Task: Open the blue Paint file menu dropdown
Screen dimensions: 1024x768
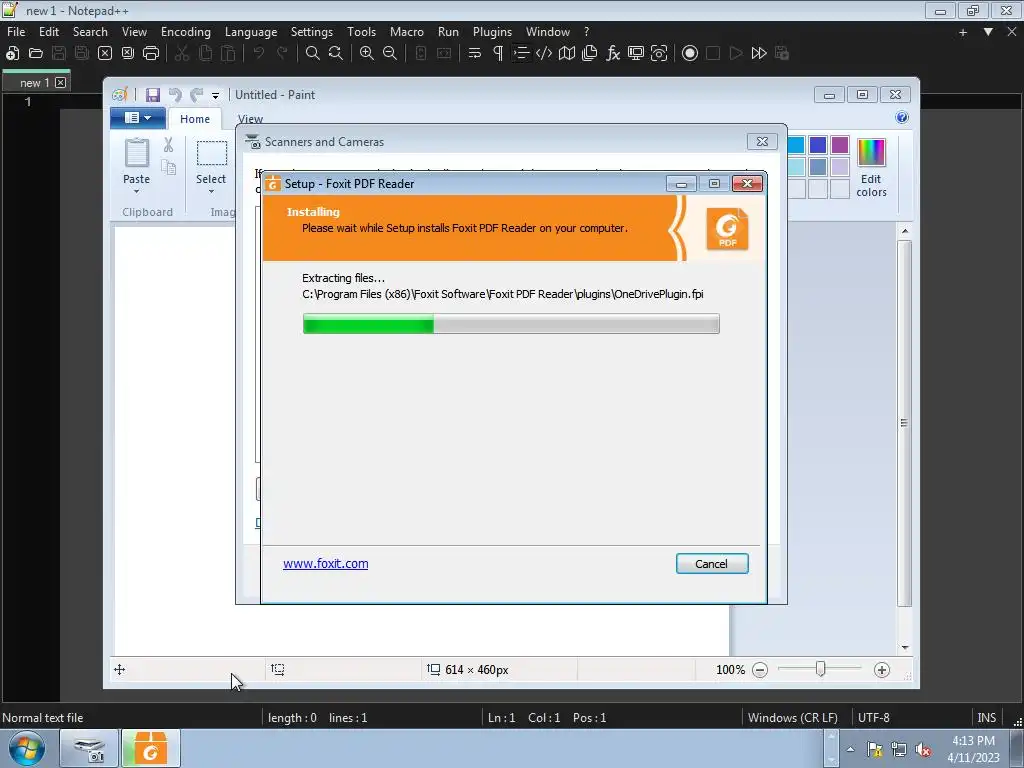Action: 137,118
